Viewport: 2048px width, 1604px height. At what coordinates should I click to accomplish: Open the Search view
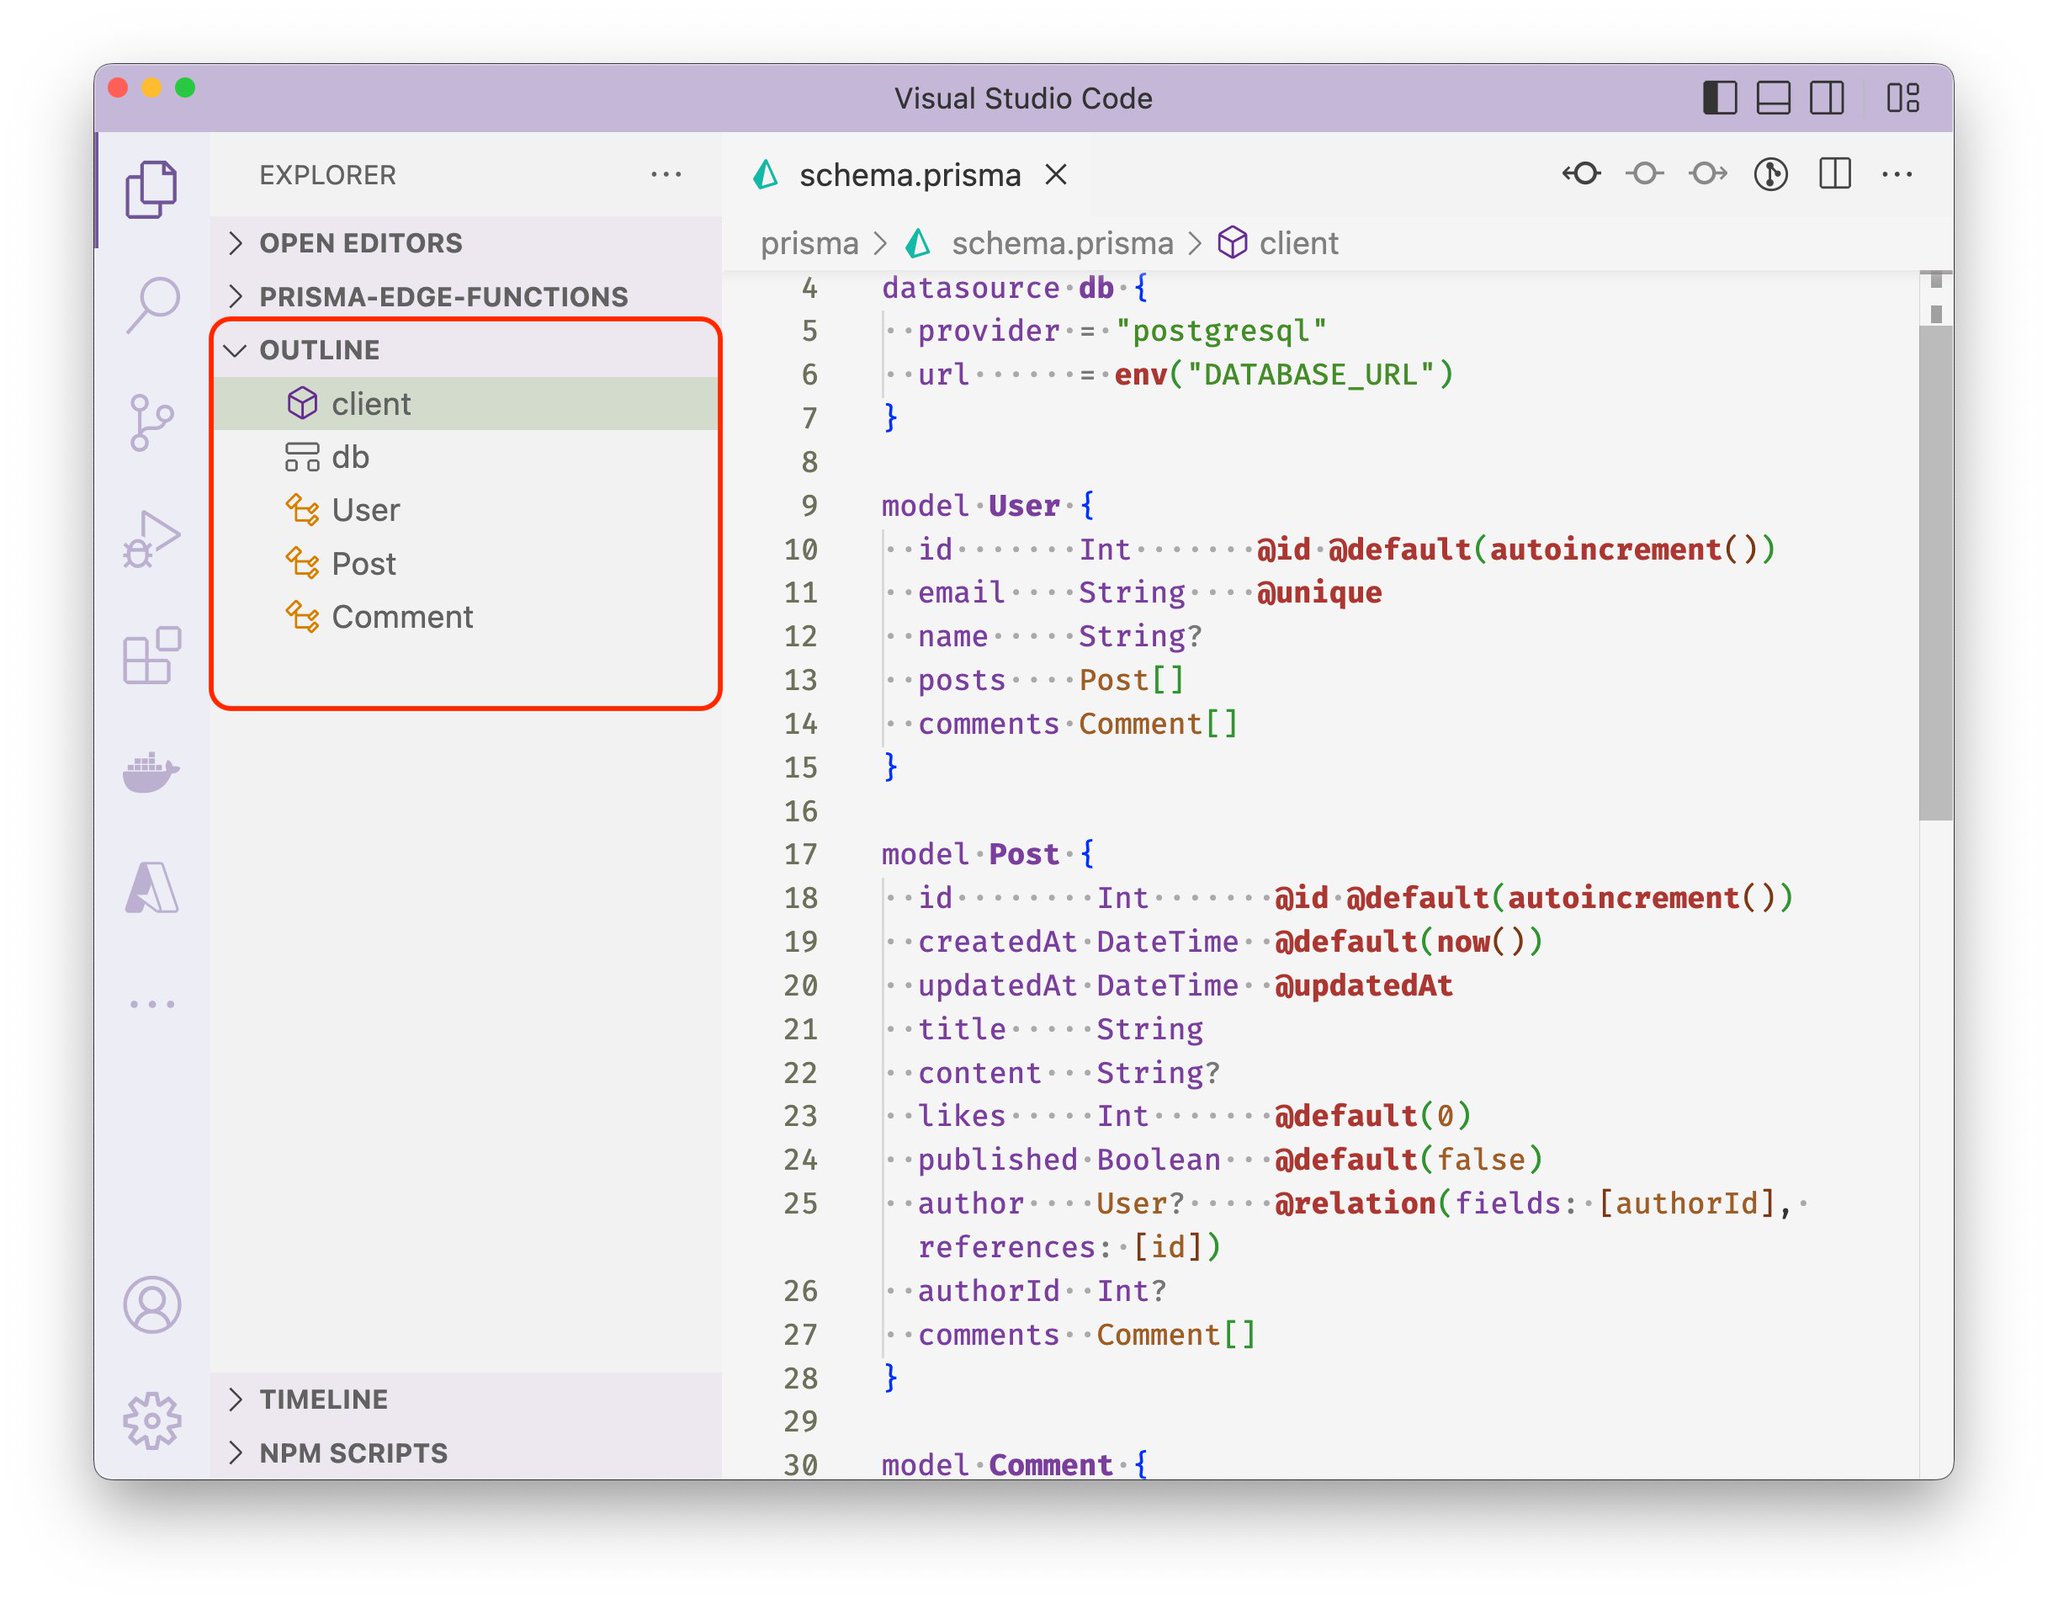[x=152, y=305]
